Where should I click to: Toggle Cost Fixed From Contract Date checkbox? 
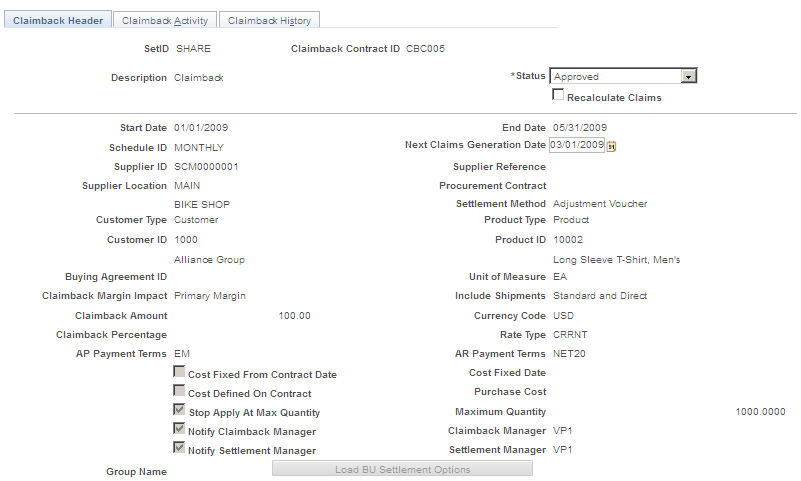[x=179, y=371]
